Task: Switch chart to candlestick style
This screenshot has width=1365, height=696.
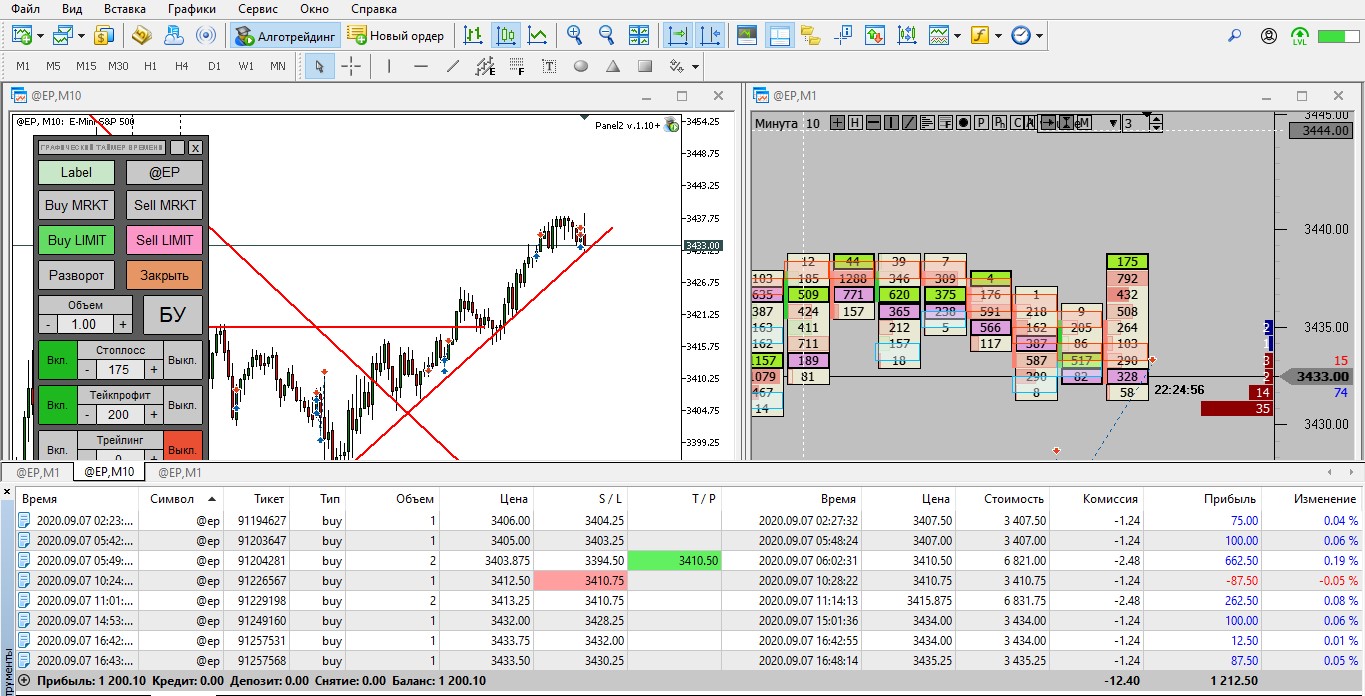Action: [x=506, y=35]
